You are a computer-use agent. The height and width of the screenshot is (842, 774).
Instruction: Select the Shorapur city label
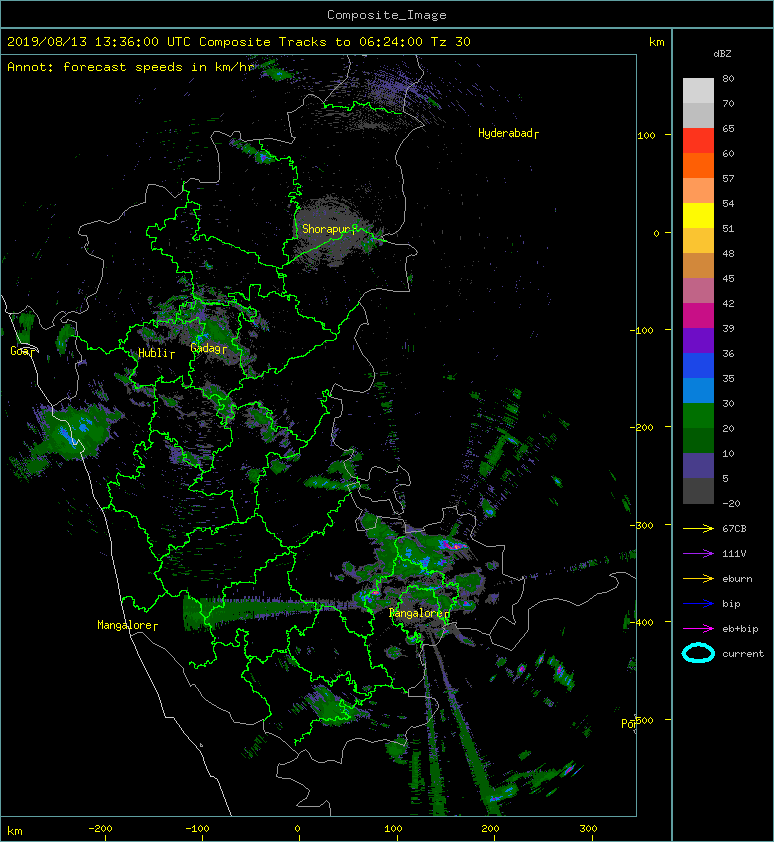tap(329, 229)
